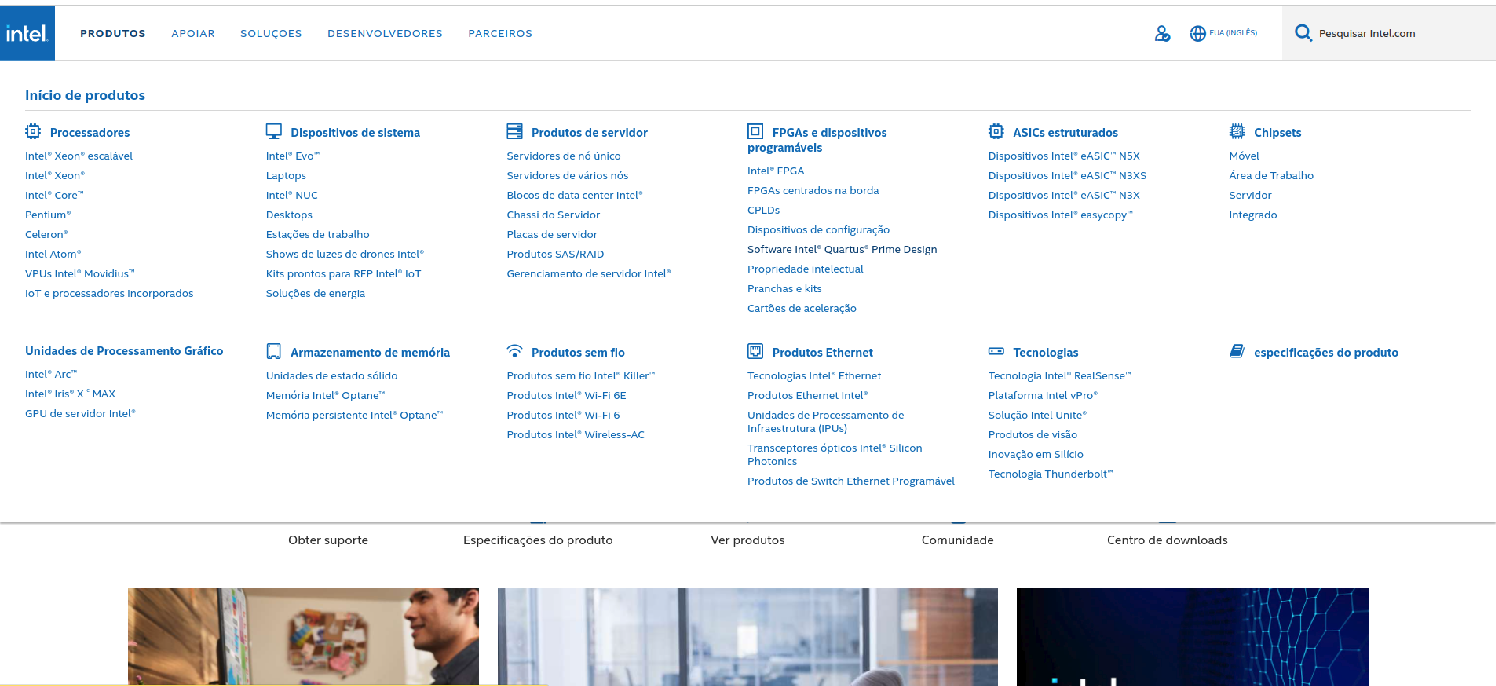The image size is (1496, 686).
Task: Click the Dispositivos de sistema monitor icon
Action: [274, 131]
